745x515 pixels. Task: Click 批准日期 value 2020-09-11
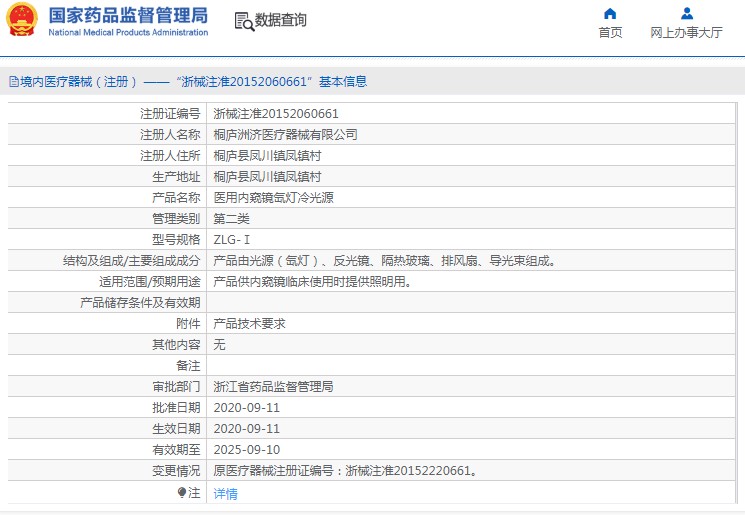tap(247, 408)
